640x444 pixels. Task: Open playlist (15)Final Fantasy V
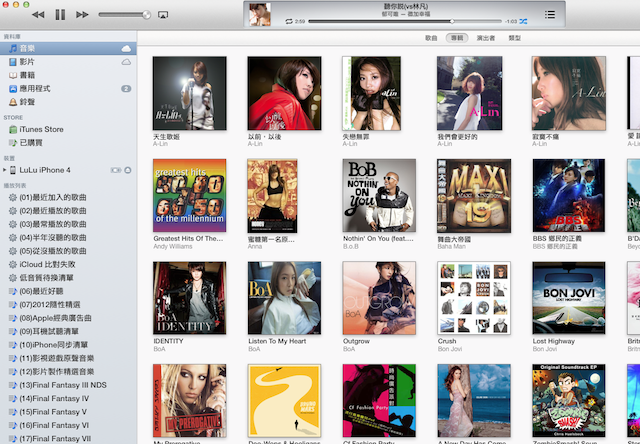click(68, 412)
